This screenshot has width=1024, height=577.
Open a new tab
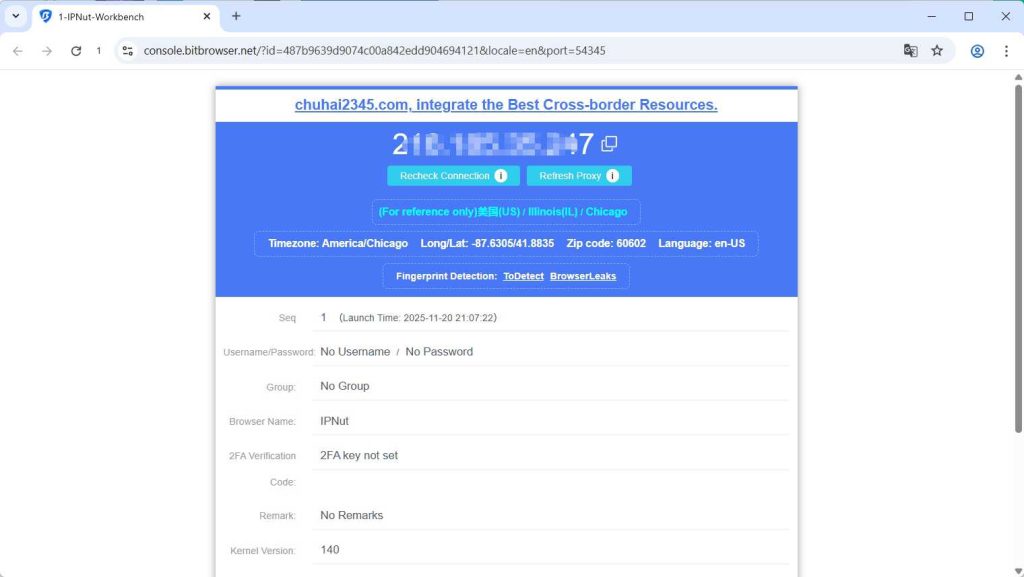[x=236, y=16]
